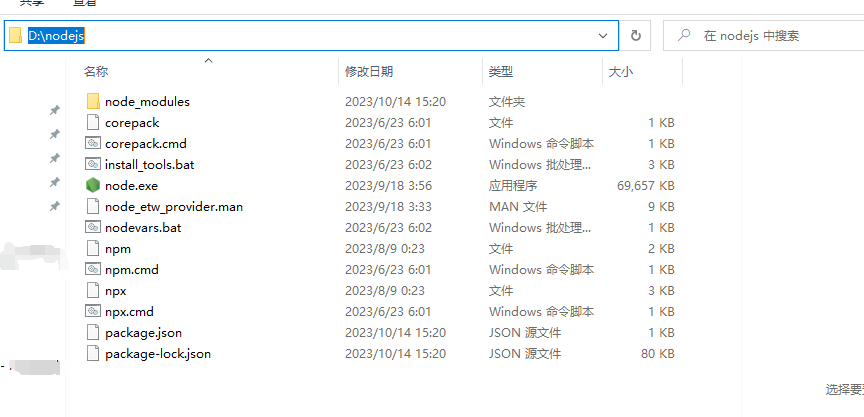This screenshot has height=417, width=864.
Task: Select the install_tools.bat file name
Action: [x=149, y=165]
